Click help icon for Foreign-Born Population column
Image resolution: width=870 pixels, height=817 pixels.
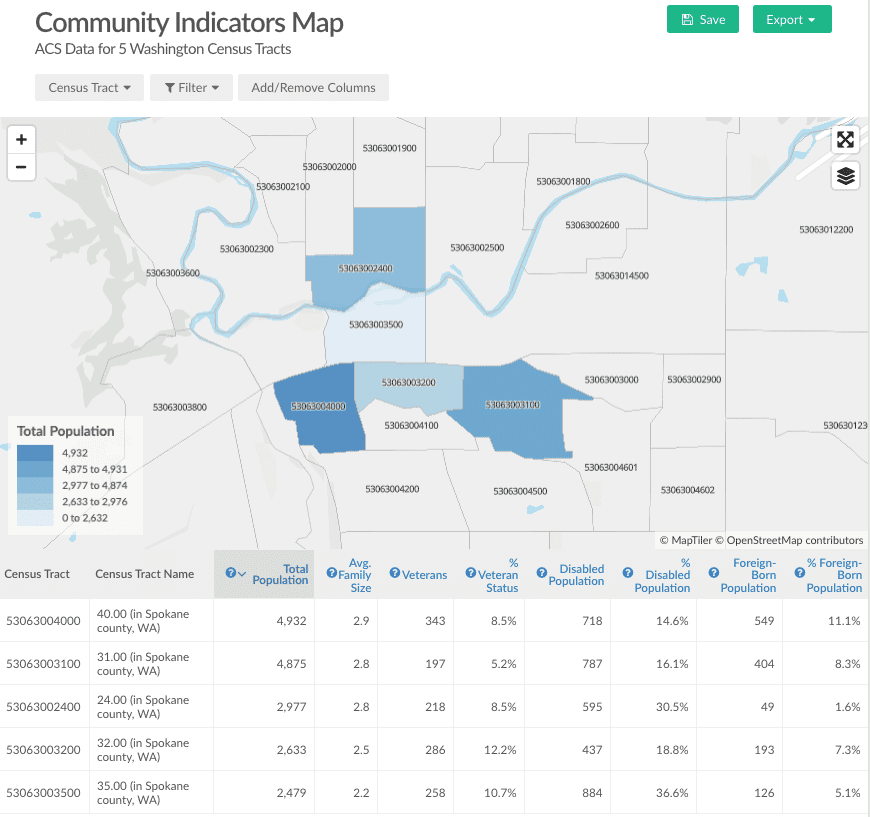pyautogui.click(x=714, y=573)
